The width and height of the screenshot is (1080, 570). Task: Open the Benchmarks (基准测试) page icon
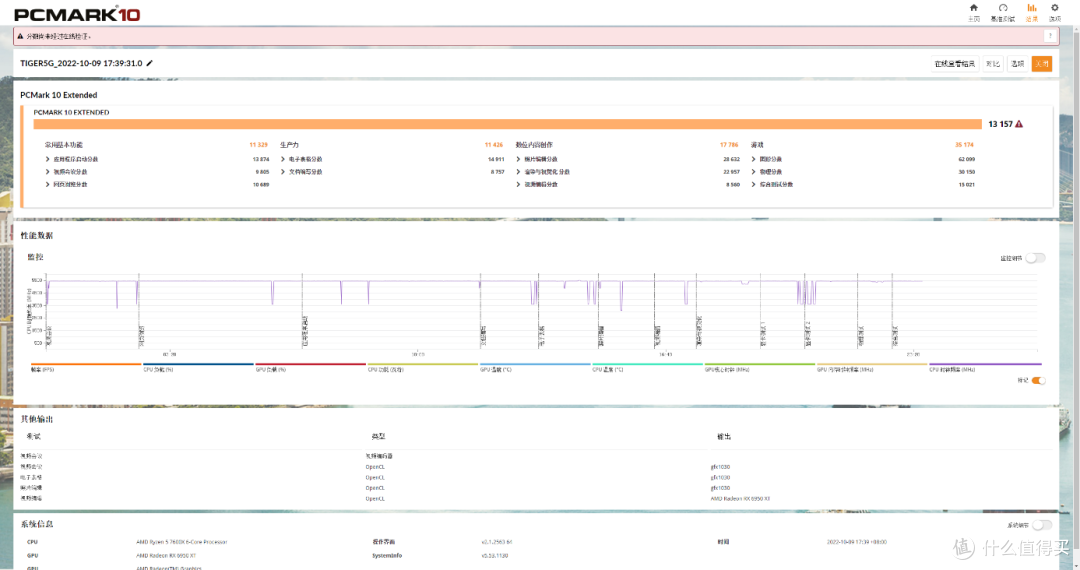tap(1003, 8)
